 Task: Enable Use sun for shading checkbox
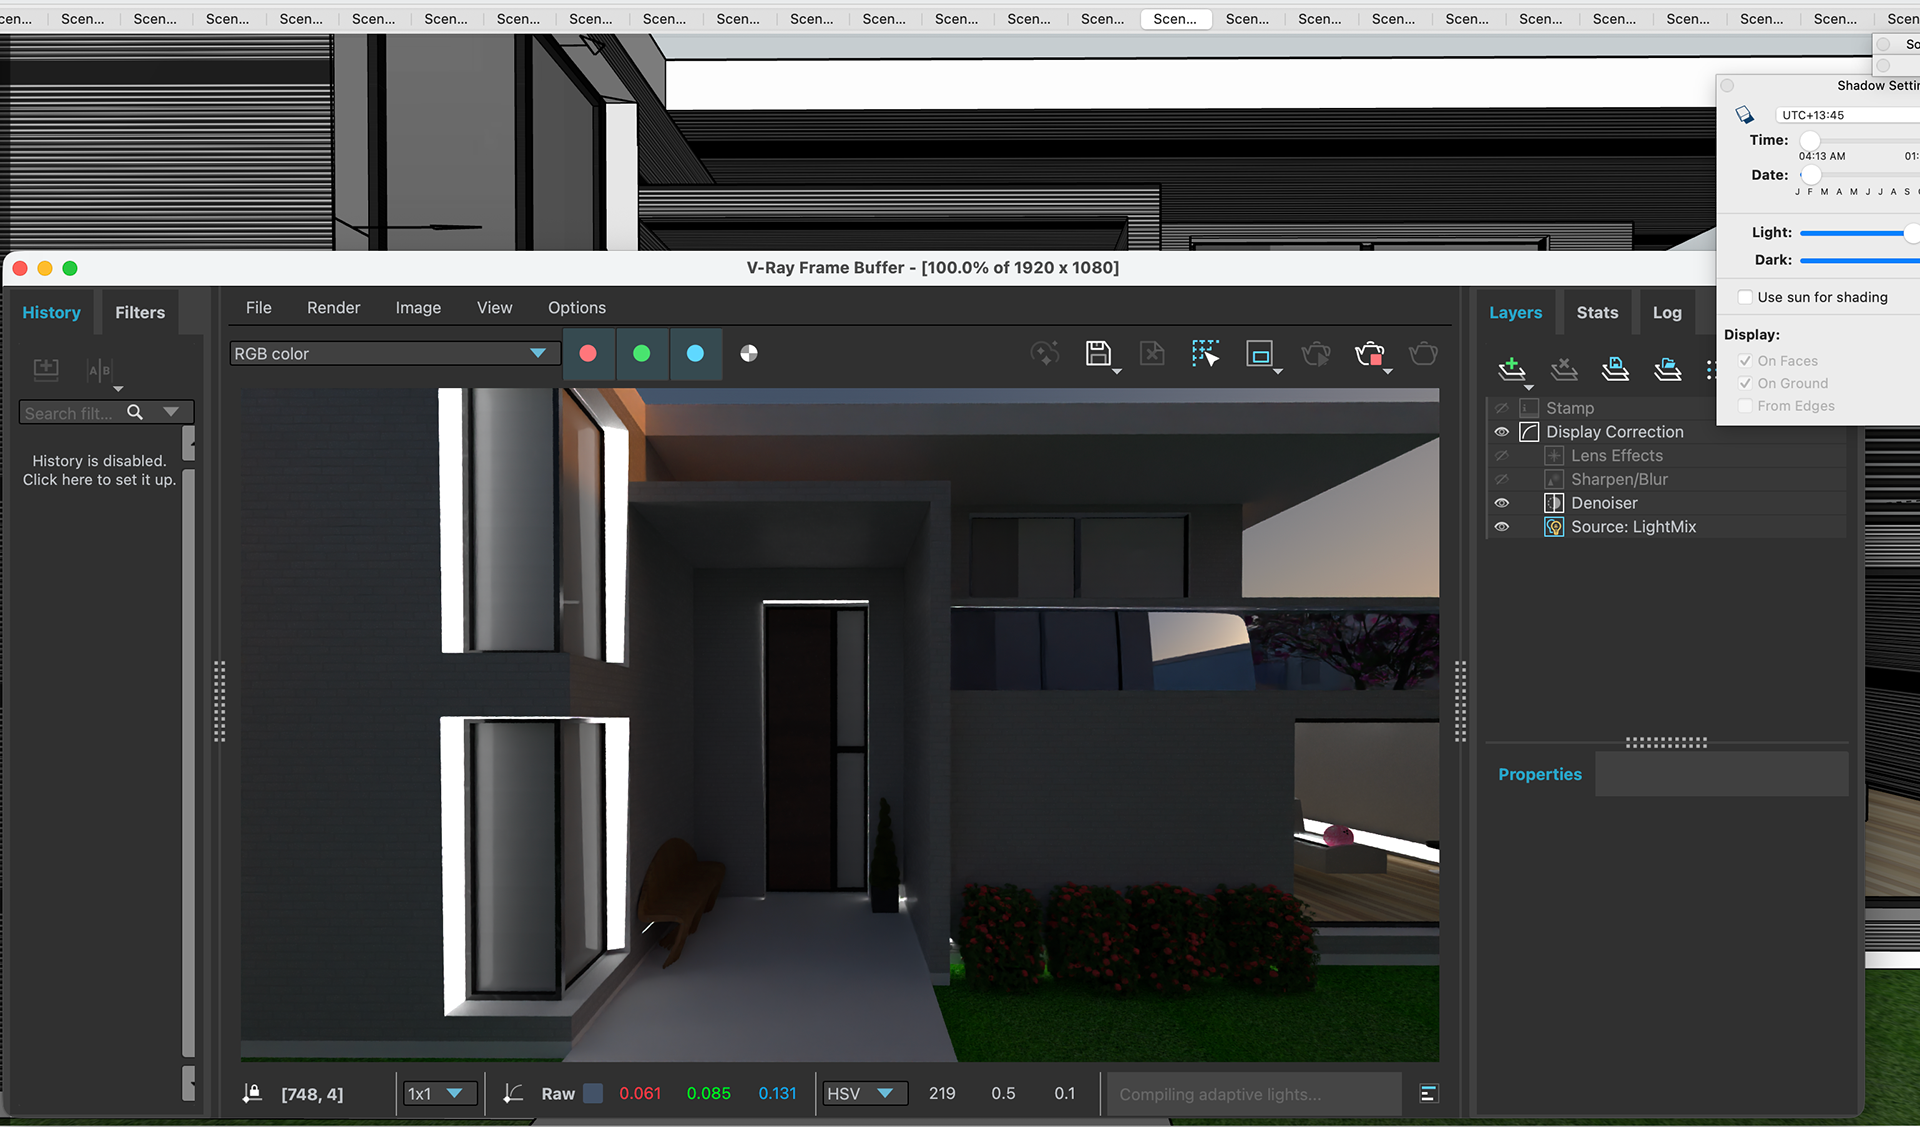(1745, 297)
